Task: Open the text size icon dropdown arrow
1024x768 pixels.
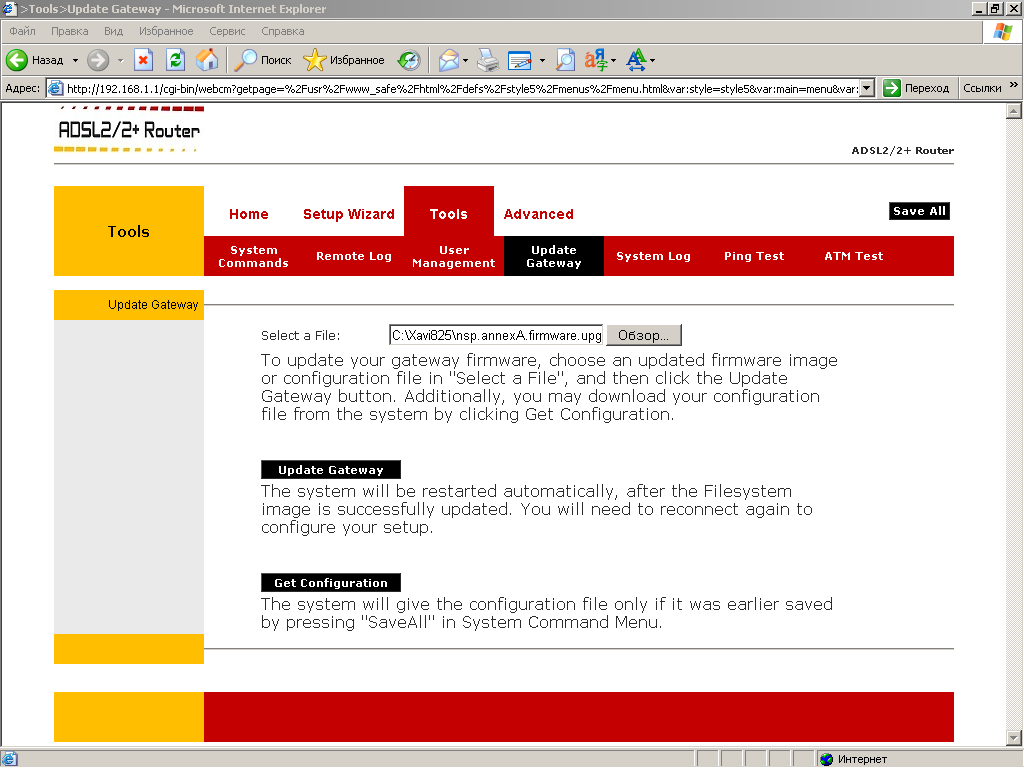Action: click(x=652, y=60)
